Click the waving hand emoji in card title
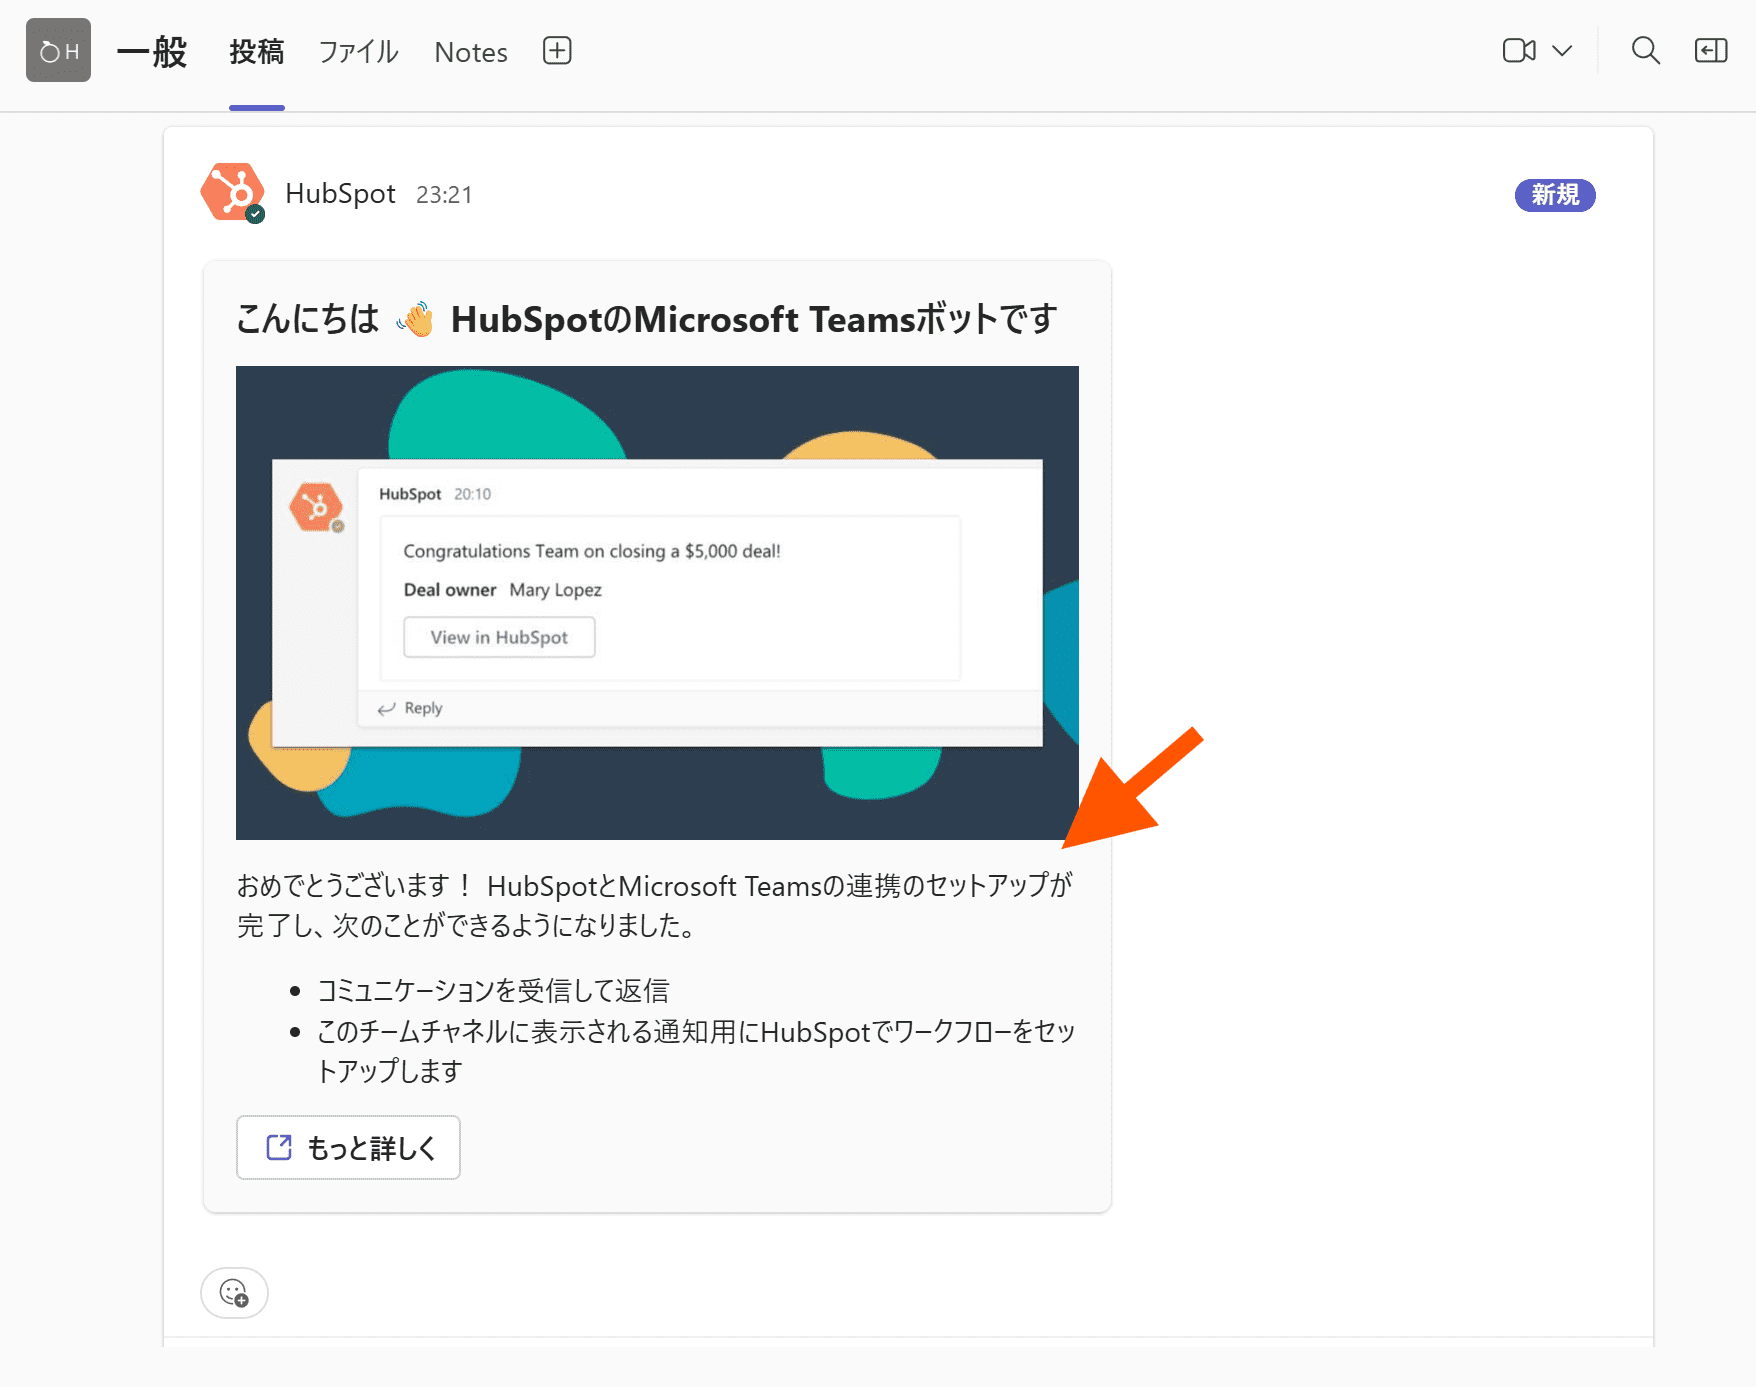The image size is (1756, 1387). tap(415, 320)
